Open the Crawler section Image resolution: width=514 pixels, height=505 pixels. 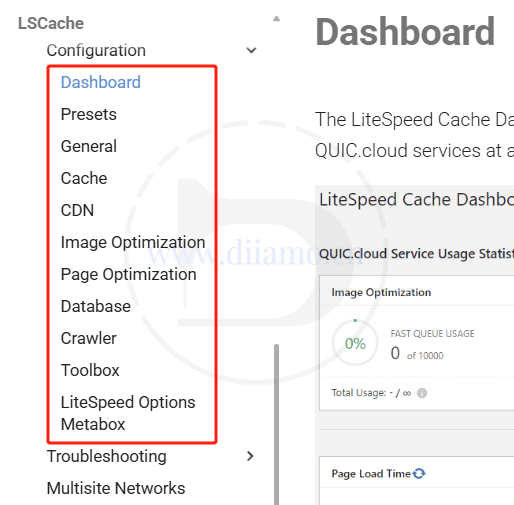[89, 338]
